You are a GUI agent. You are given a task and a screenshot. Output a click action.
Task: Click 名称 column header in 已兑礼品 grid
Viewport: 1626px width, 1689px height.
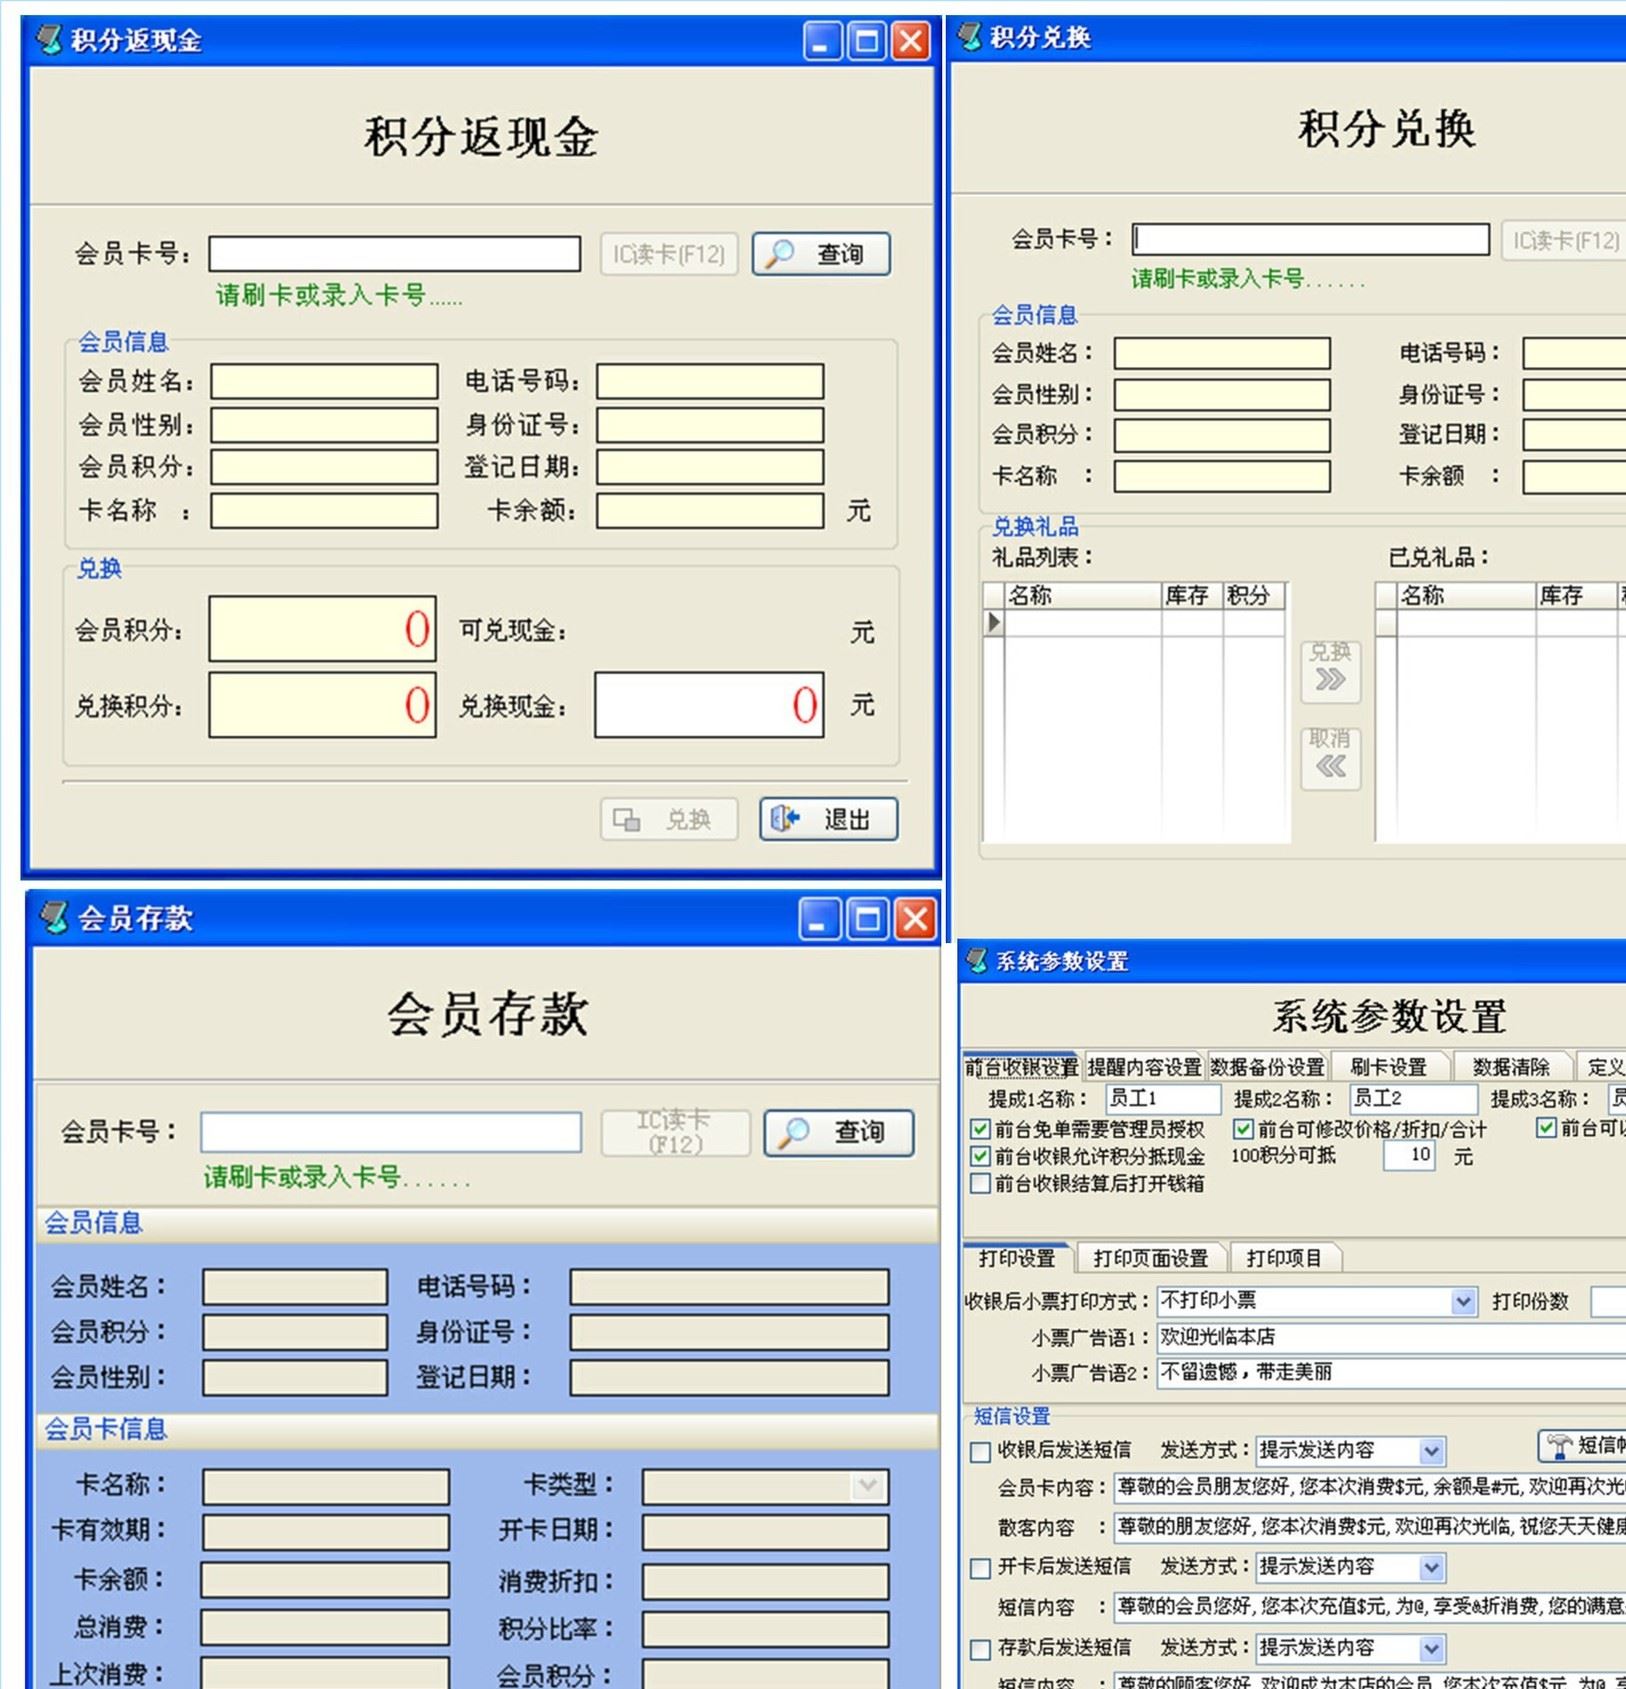[1466, 596]
